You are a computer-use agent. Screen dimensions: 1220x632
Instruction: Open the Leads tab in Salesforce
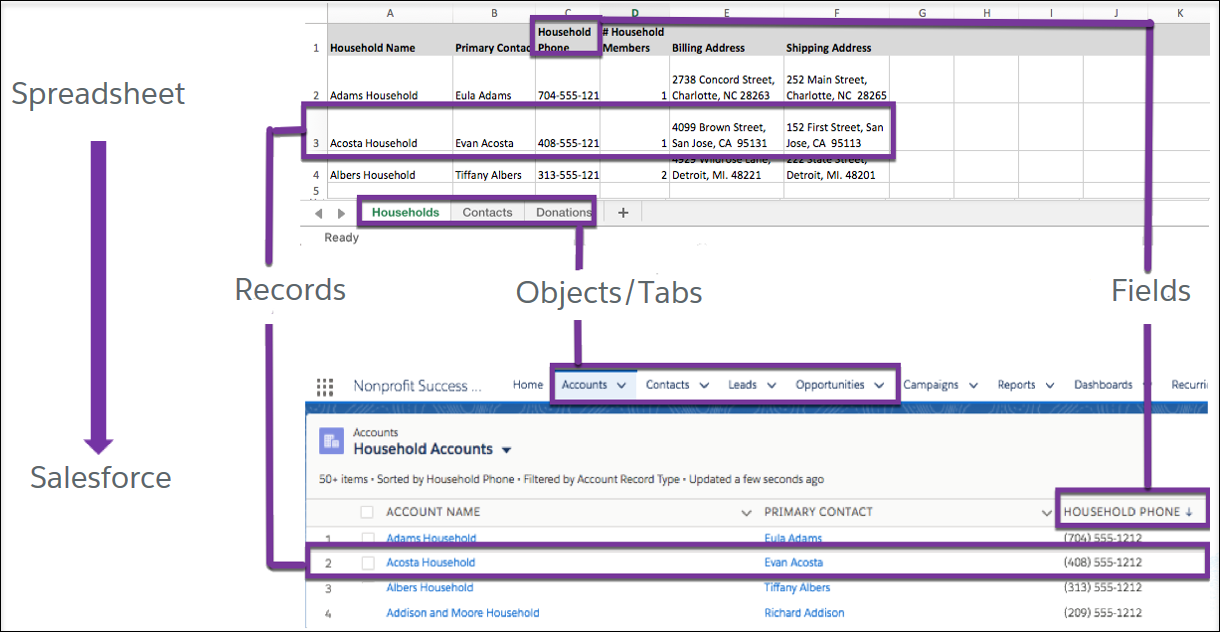coord(742,385)
